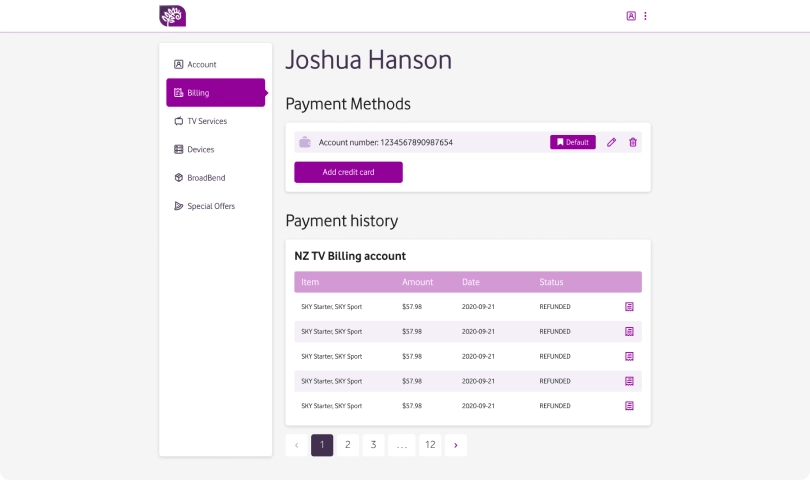View receipt for the first payment row
This screenshot has height=480, width=810.
pyautogui.click(x=629, y=306)
